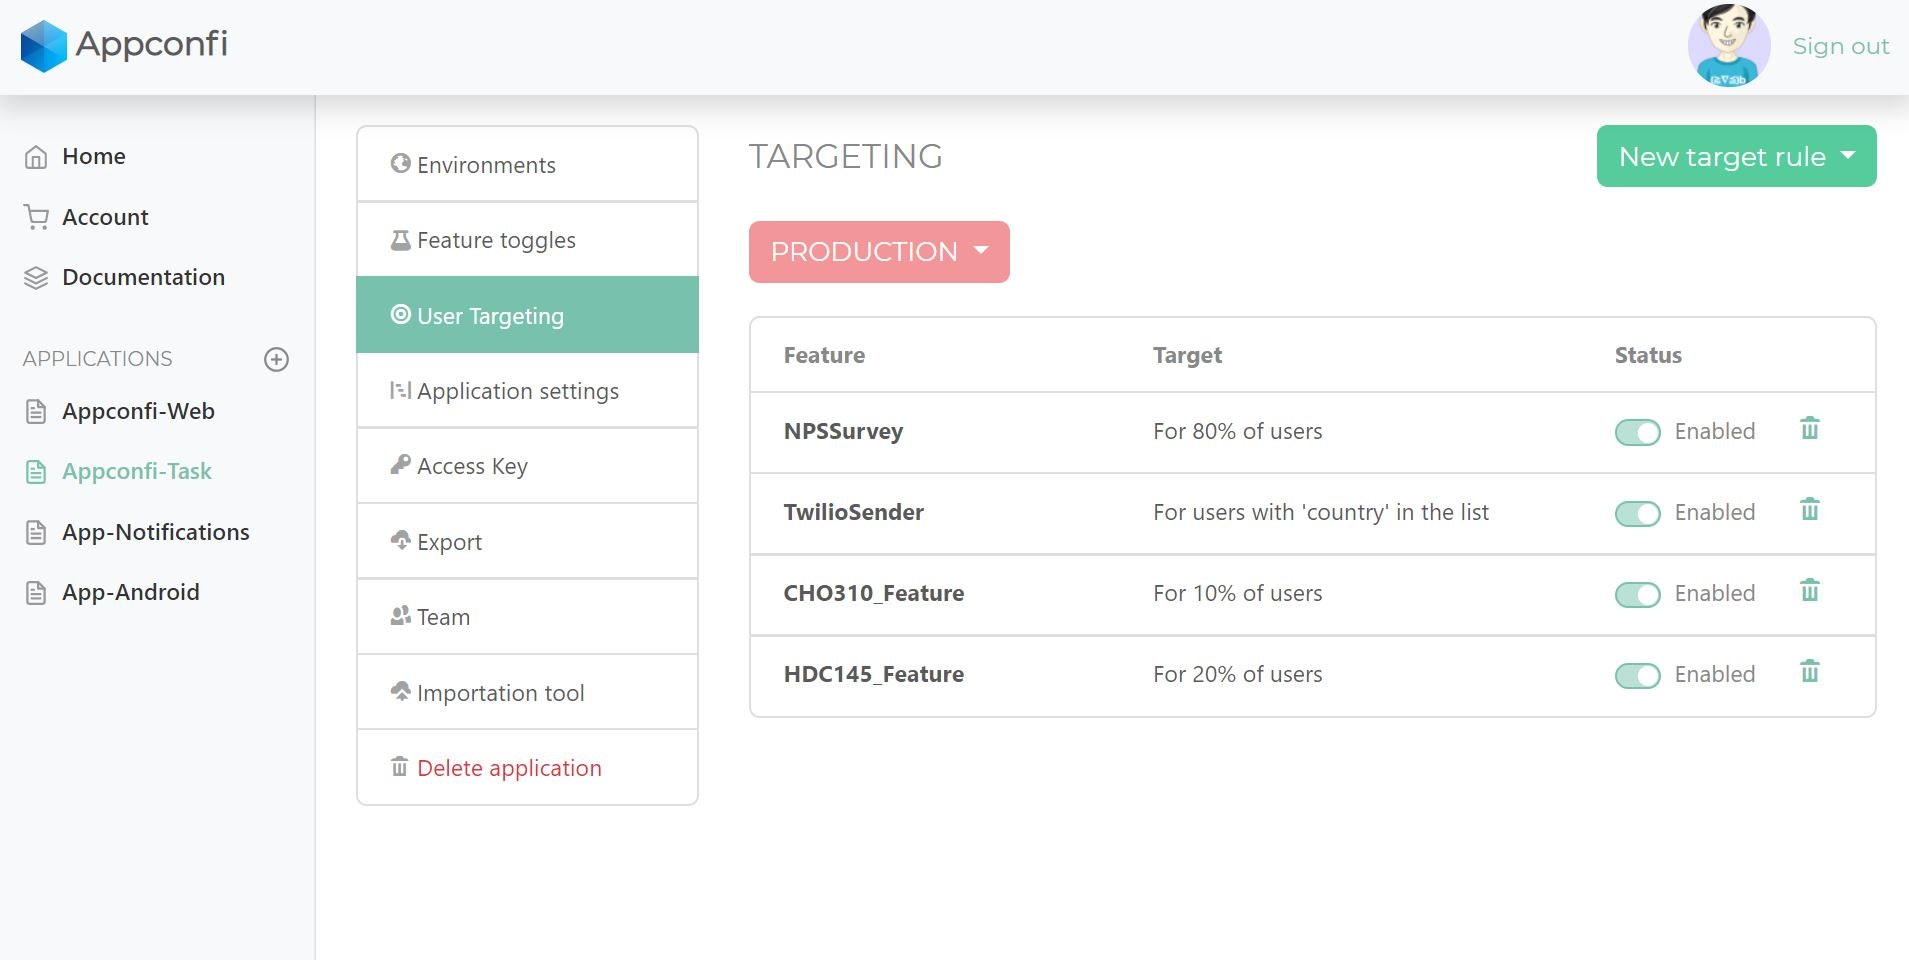Click 'For 10% of users' target
The height and width of the screenshot is (960, 1909).
(x=1237, y=593)
